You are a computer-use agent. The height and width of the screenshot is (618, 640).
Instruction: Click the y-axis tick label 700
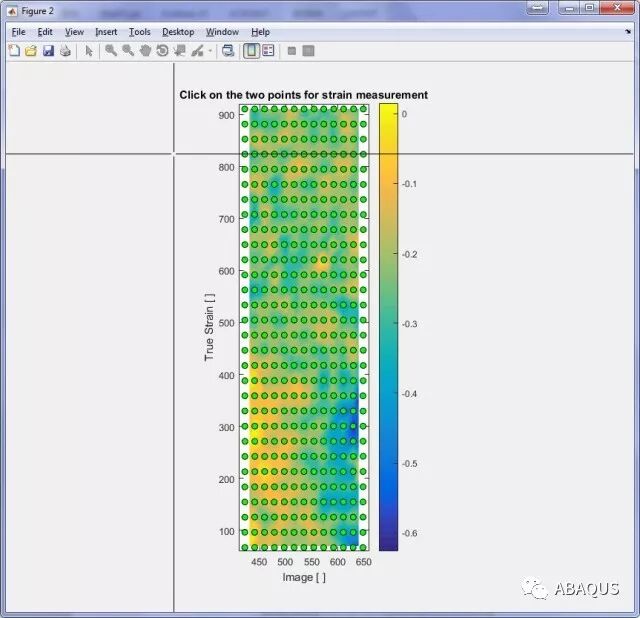227,219
